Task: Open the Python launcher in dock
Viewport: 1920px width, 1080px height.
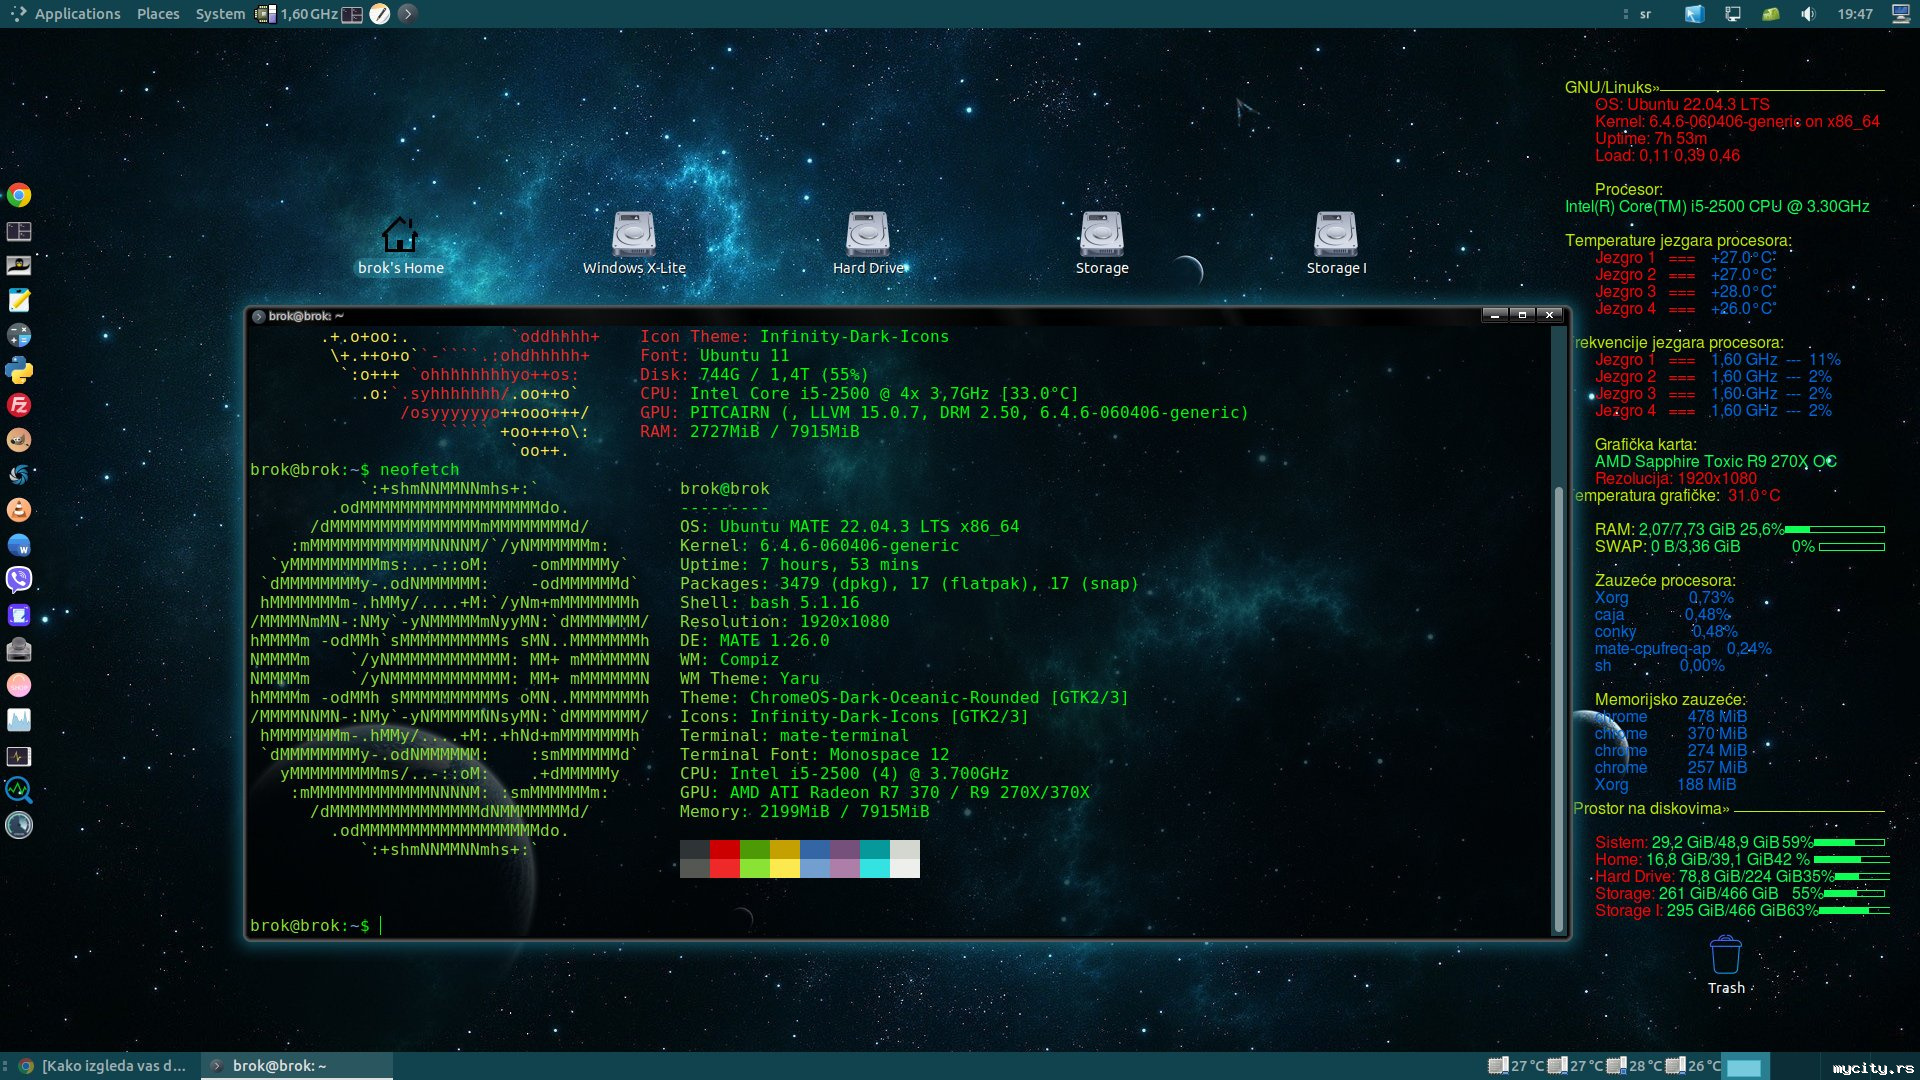Action: click(x=19, y=371)
